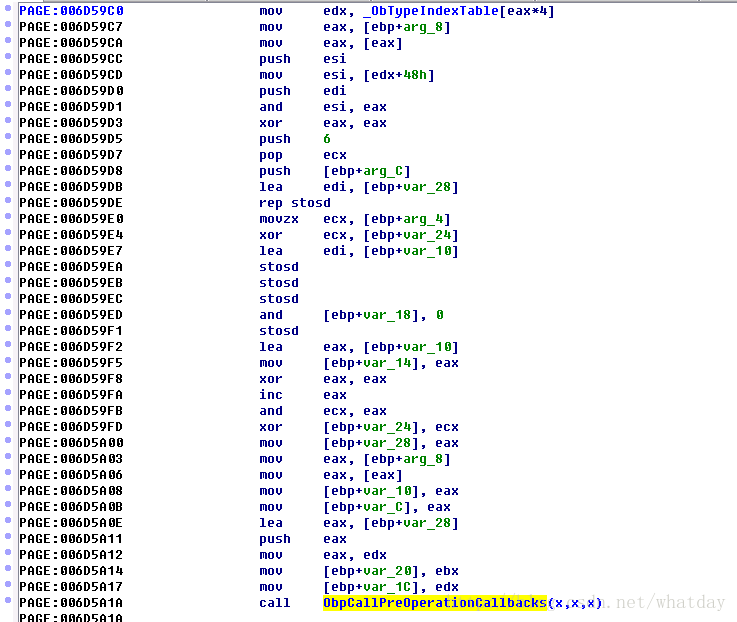Click 'movzx' mnemonic

(279, 219)
